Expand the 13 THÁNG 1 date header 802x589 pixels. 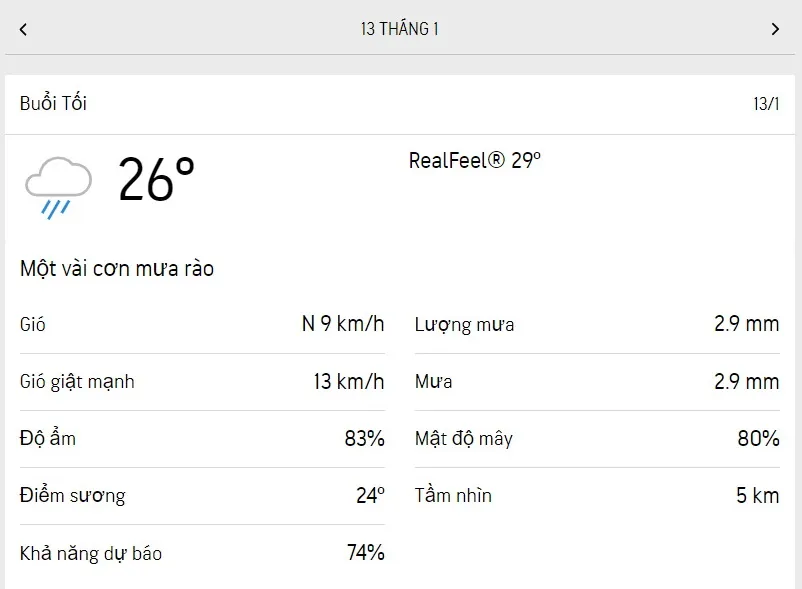tap(401, 29)
